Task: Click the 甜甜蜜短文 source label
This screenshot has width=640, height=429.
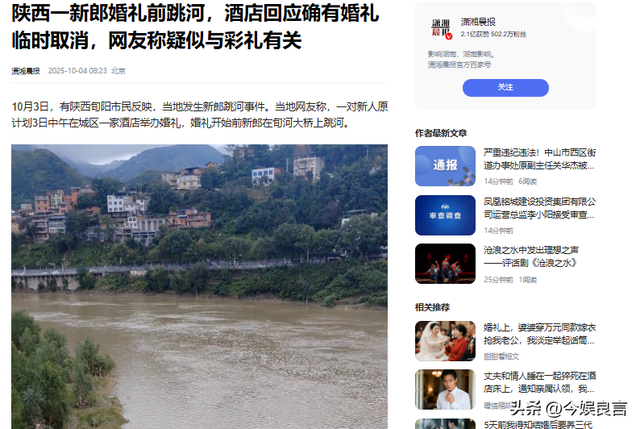Action: 501,357
